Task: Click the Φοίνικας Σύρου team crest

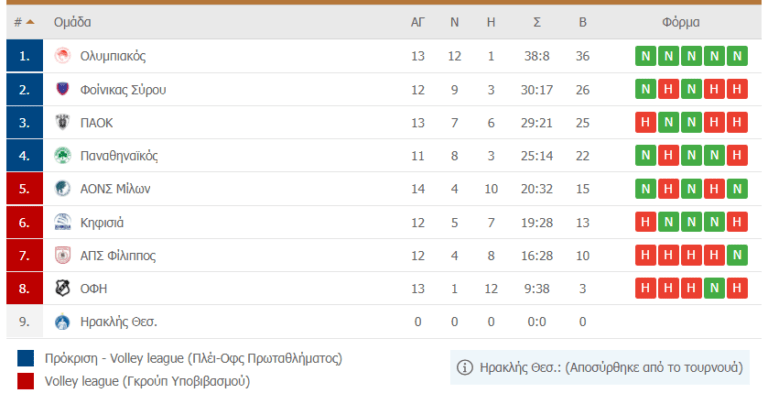Action: point(63,89)
